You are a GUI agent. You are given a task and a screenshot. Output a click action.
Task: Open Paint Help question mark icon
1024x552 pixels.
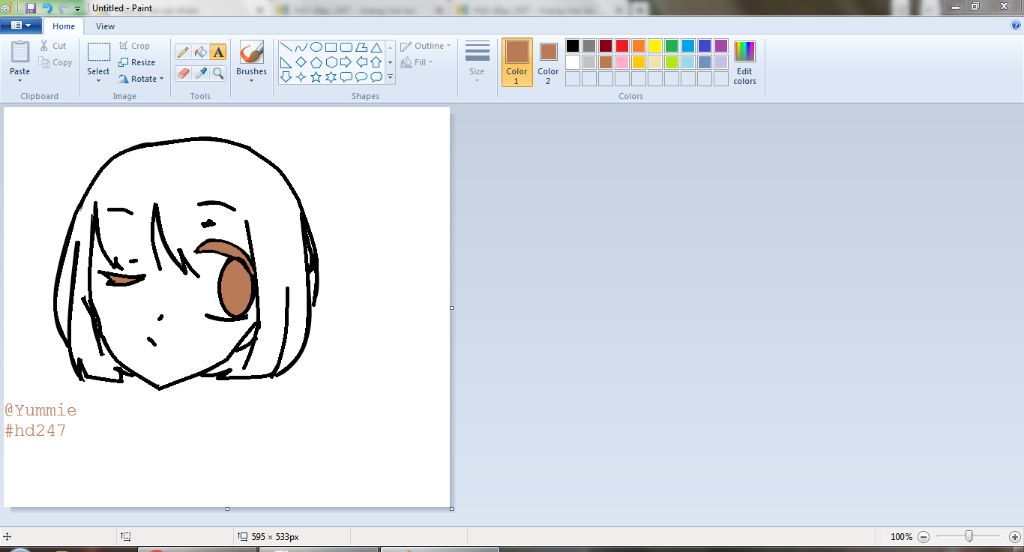(x=1016, y=25)
